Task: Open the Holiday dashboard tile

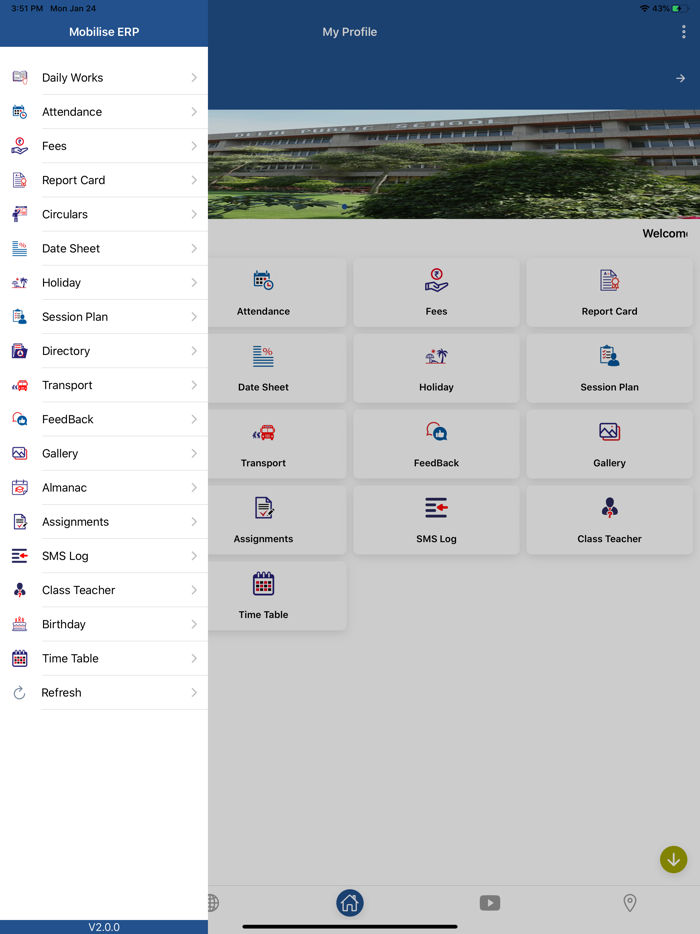Action: [436, 368]
